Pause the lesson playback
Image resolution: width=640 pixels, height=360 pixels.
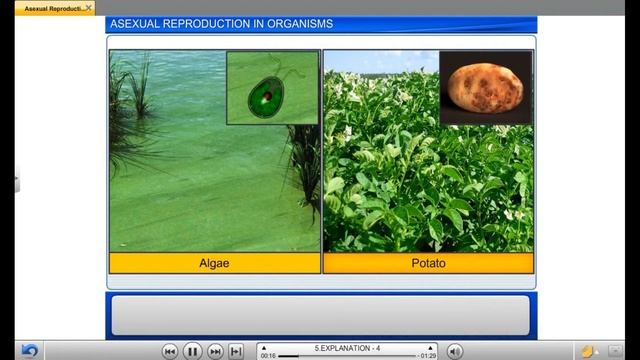pyautogui.click(x=192, y=351)
